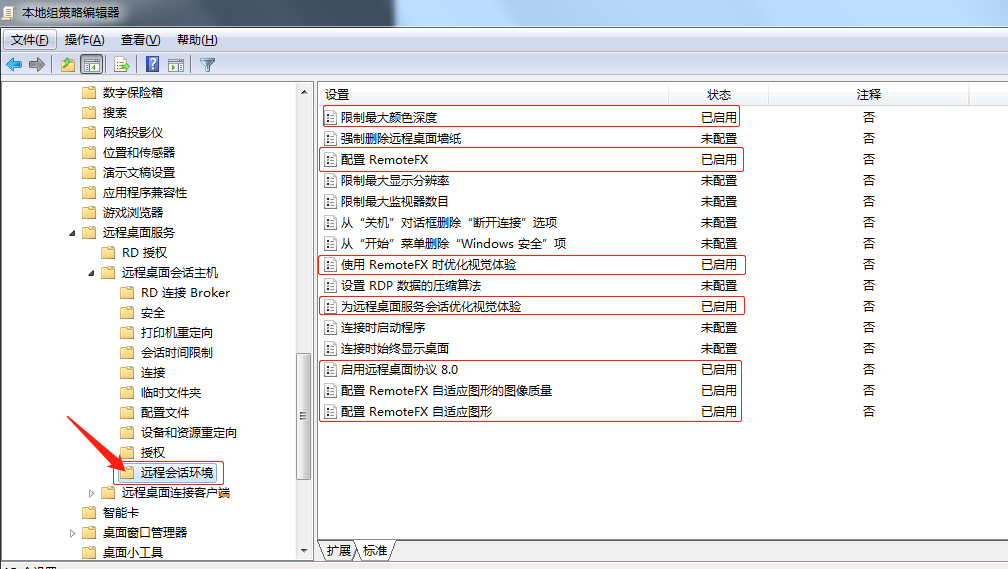Click the folder icon beside 桌面小工具
The image size is (1008, 569).
pos(89,552)
